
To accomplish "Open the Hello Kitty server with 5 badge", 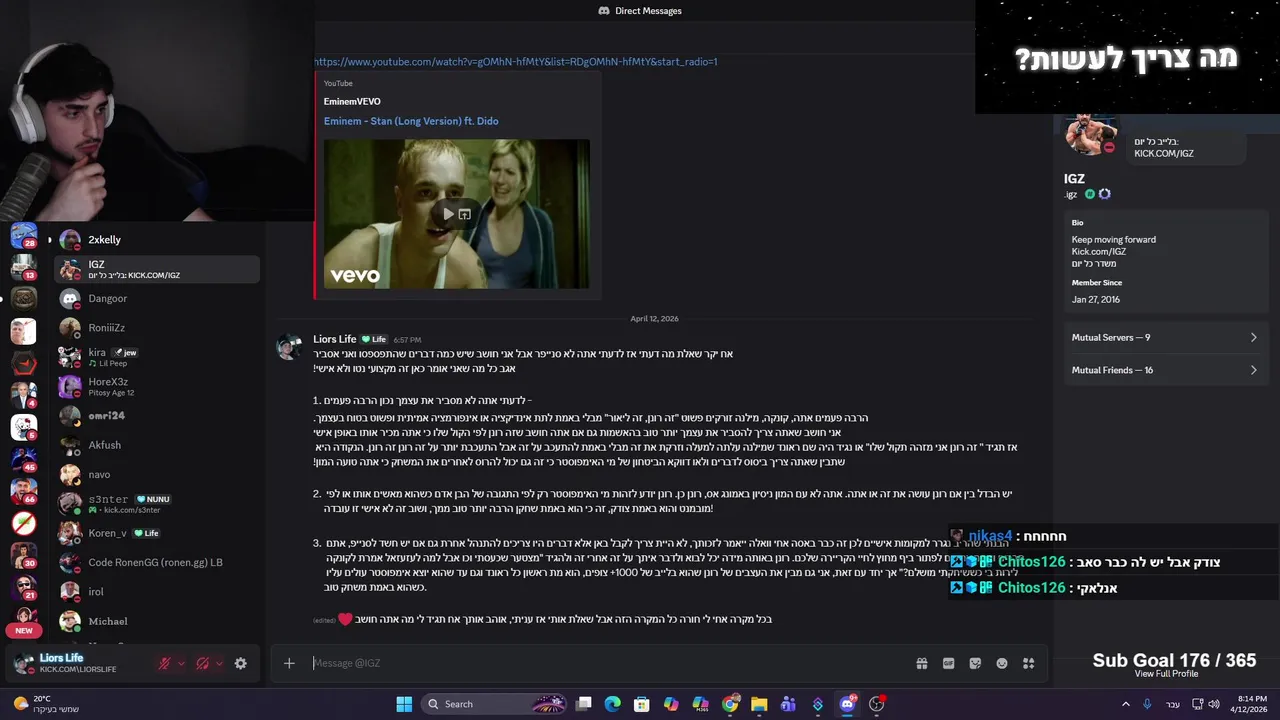I will (x=24, y=427).
